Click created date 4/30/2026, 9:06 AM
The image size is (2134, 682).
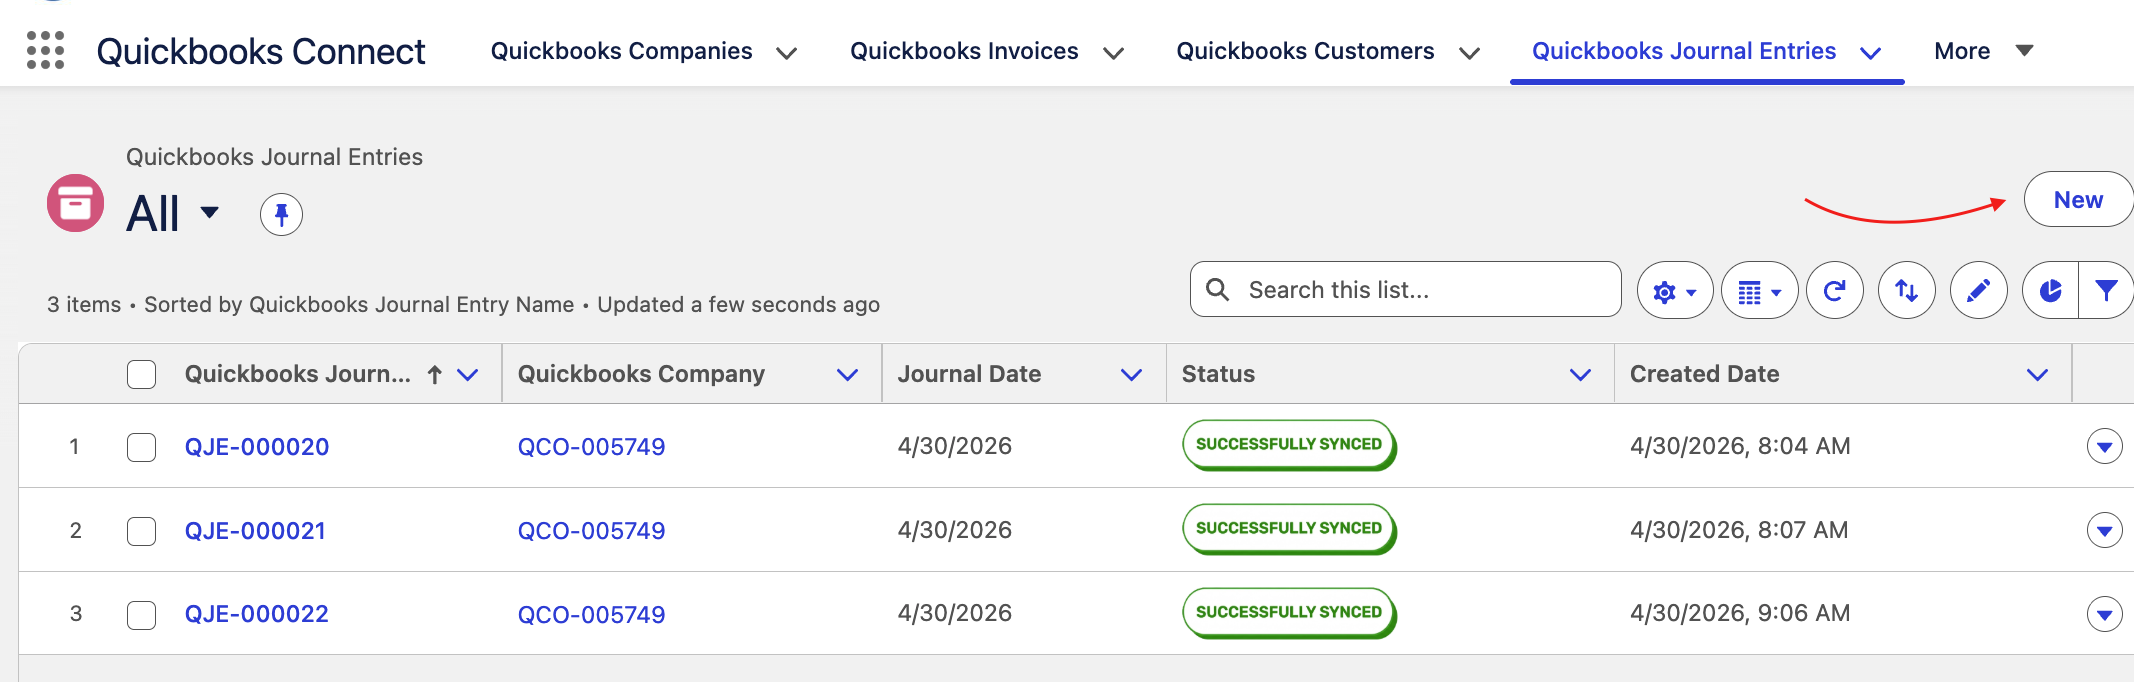1740,613
